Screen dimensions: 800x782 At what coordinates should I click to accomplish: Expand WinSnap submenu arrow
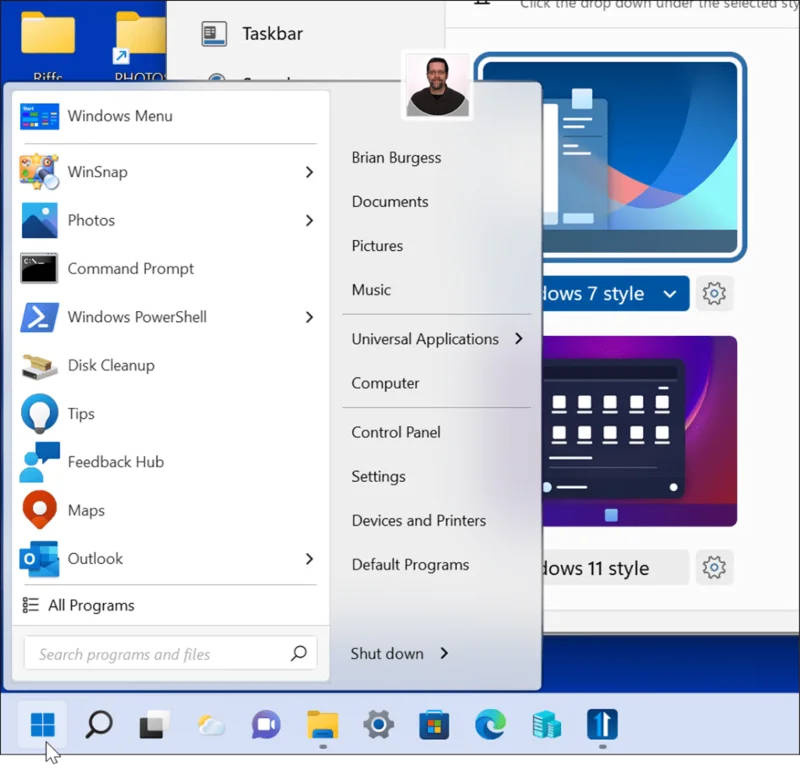tap(309, 172)
